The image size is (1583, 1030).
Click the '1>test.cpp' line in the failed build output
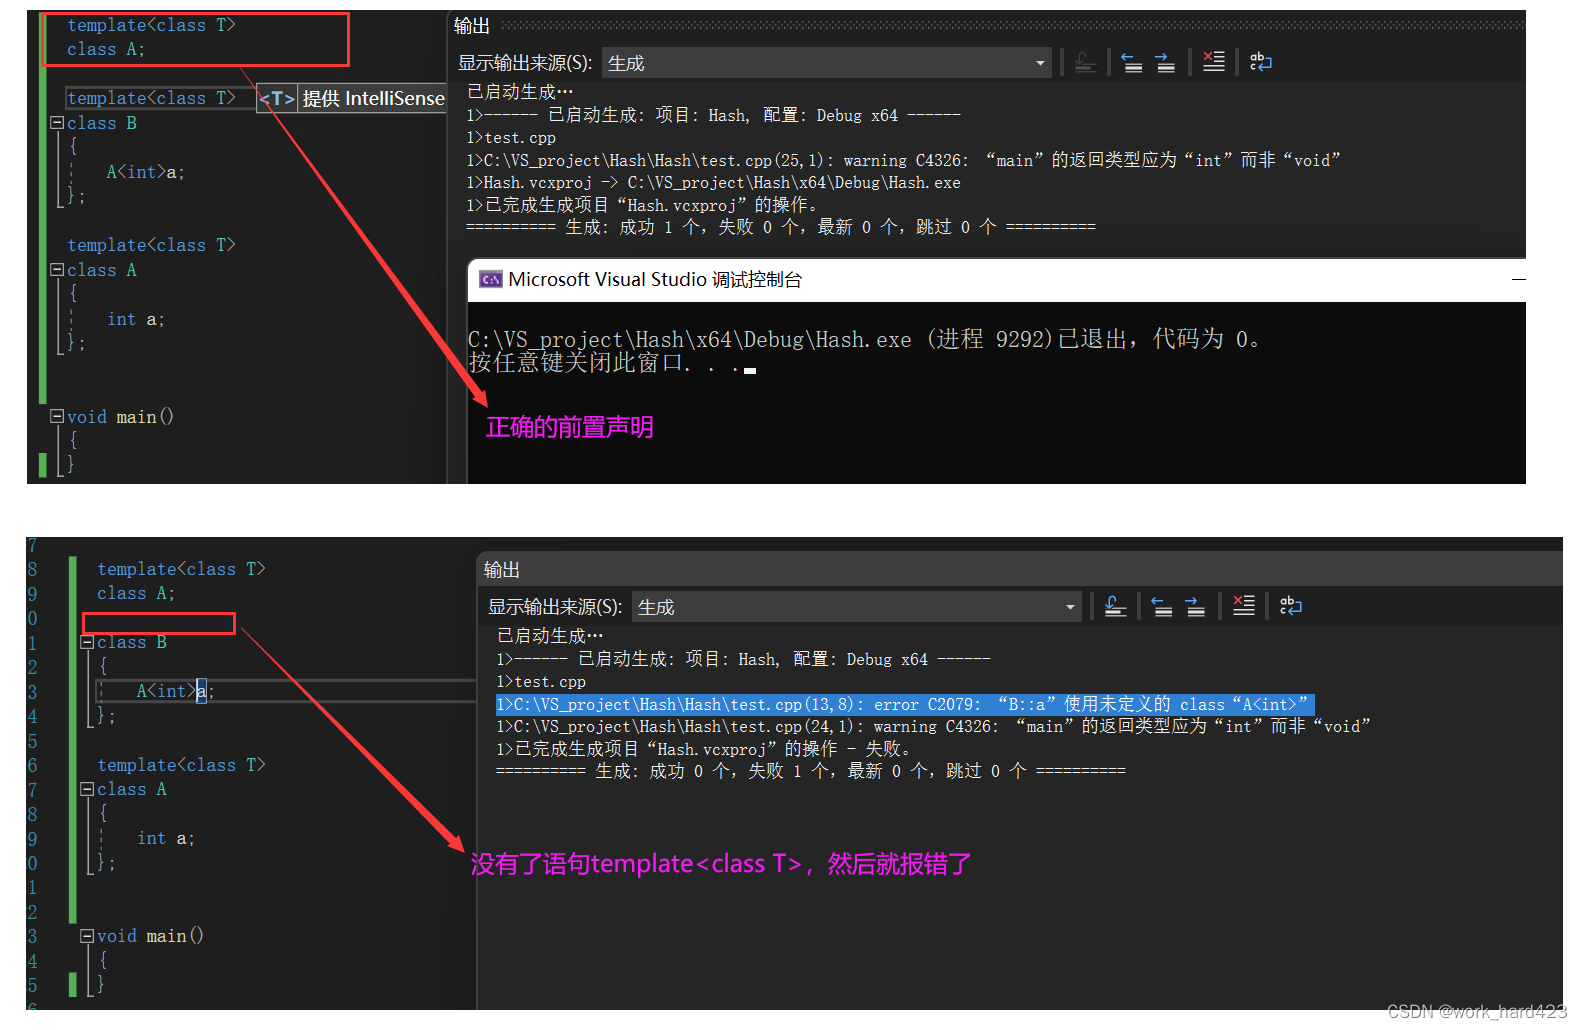541,682
